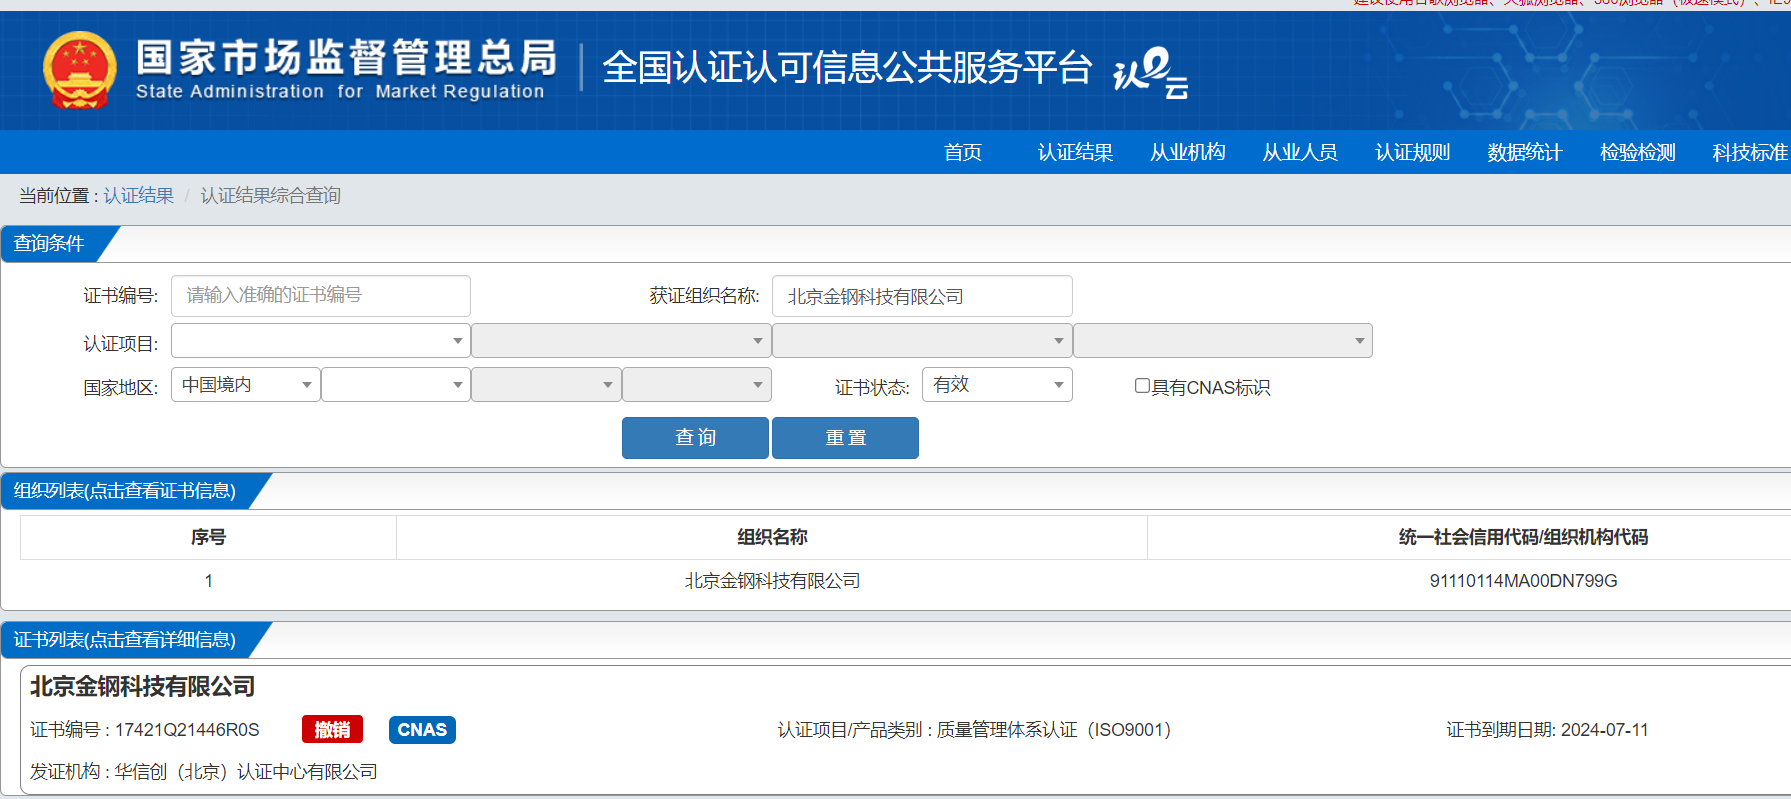Open the 科技标准 navigation menu
This screenshot has width=1791, height=799.
pyautogui.click(x=1750, y=152)
